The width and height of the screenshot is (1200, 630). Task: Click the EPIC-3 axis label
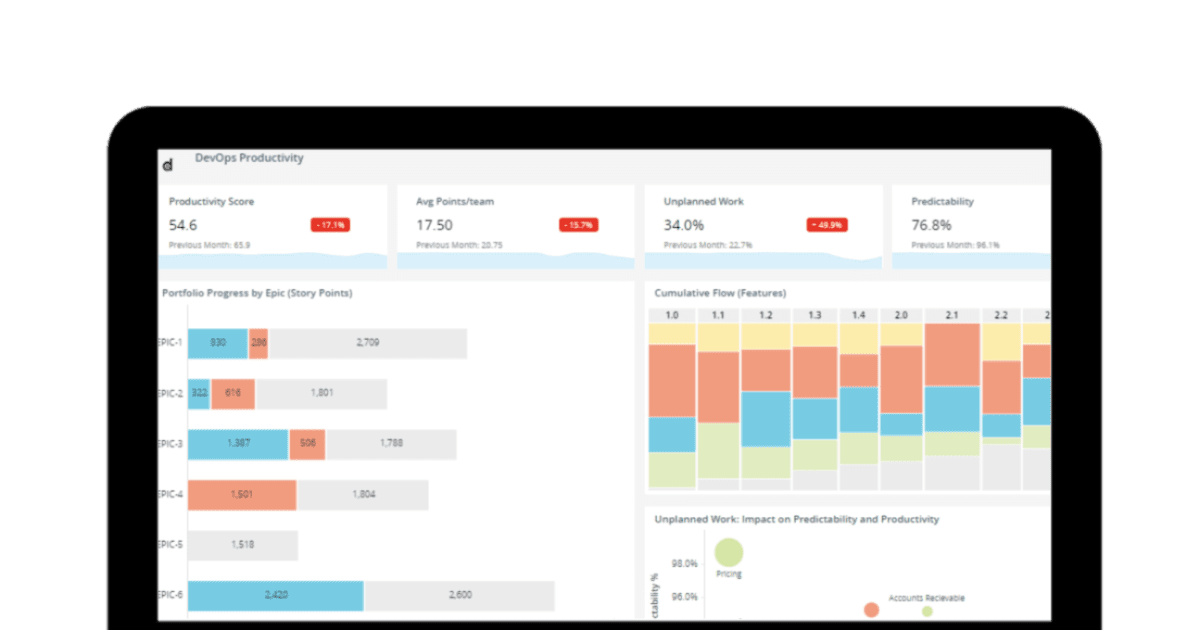(x=168, y=443)
